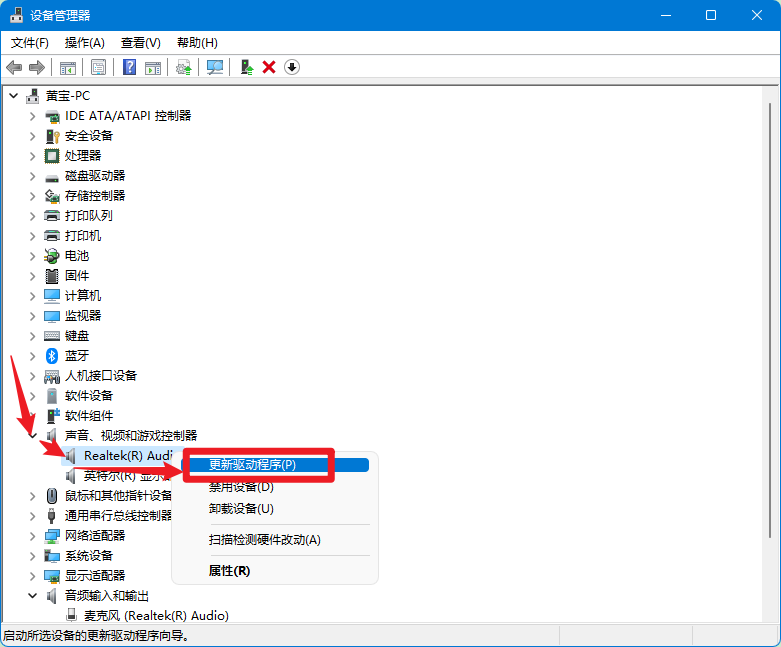Expand the 系统设备 node
Screen dimensions: 781x647
(32, 556)
